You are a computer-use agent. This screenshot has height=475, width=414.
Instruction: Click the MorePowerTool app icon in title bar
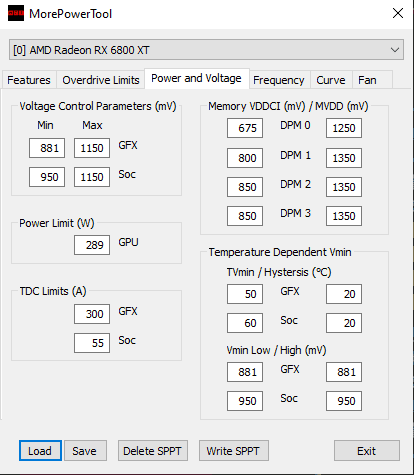tap(16, 13)
